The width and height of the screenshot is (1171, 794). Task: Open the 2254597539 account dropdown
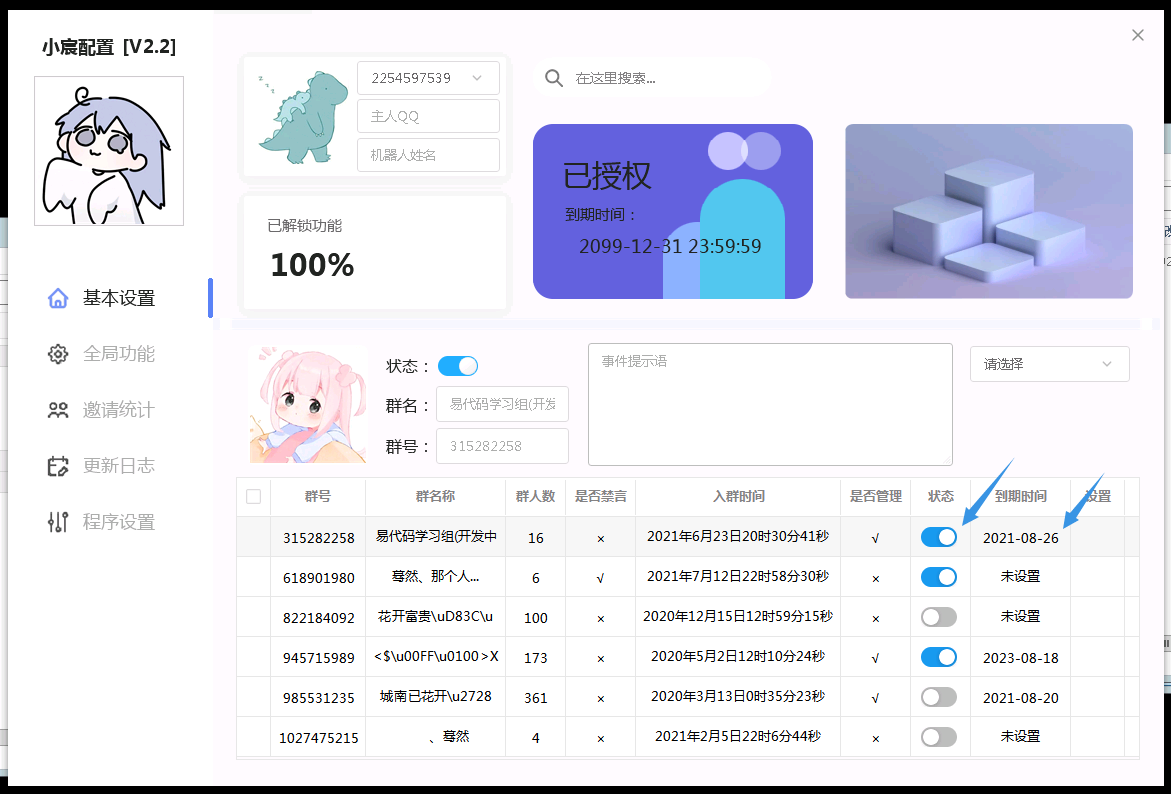click(428, 78)
